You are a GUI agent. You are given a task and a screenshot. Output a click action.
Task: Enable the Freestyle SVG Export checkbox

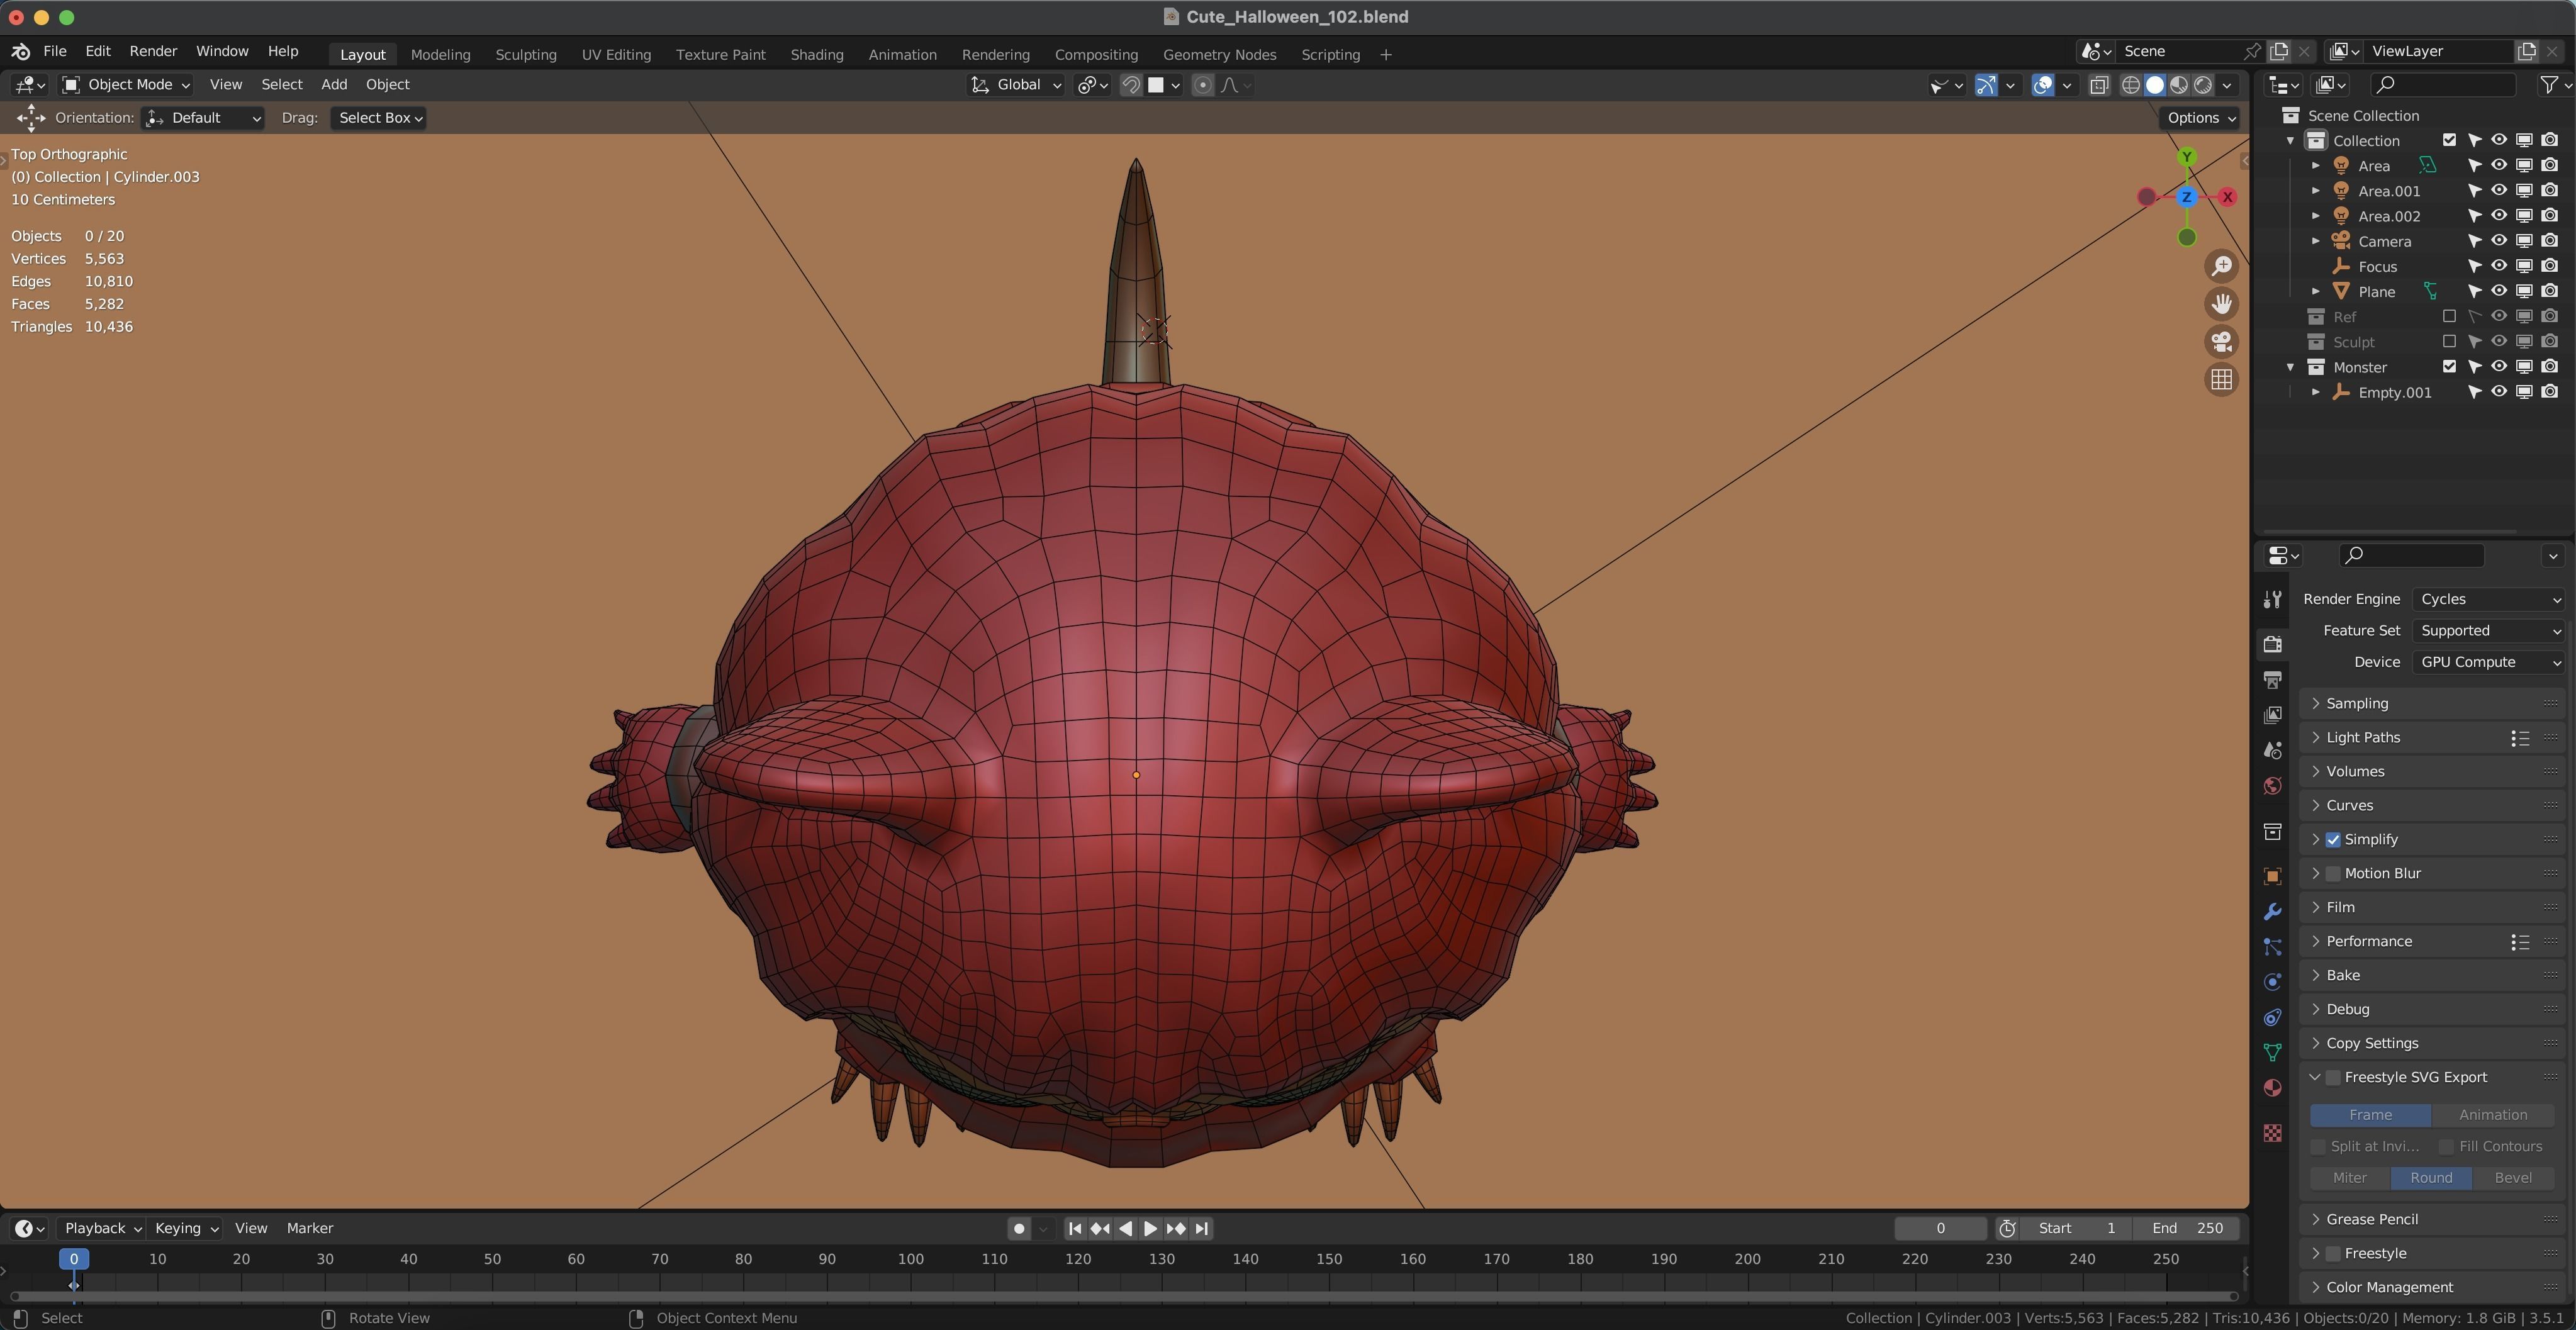tap(2333, 1078)
